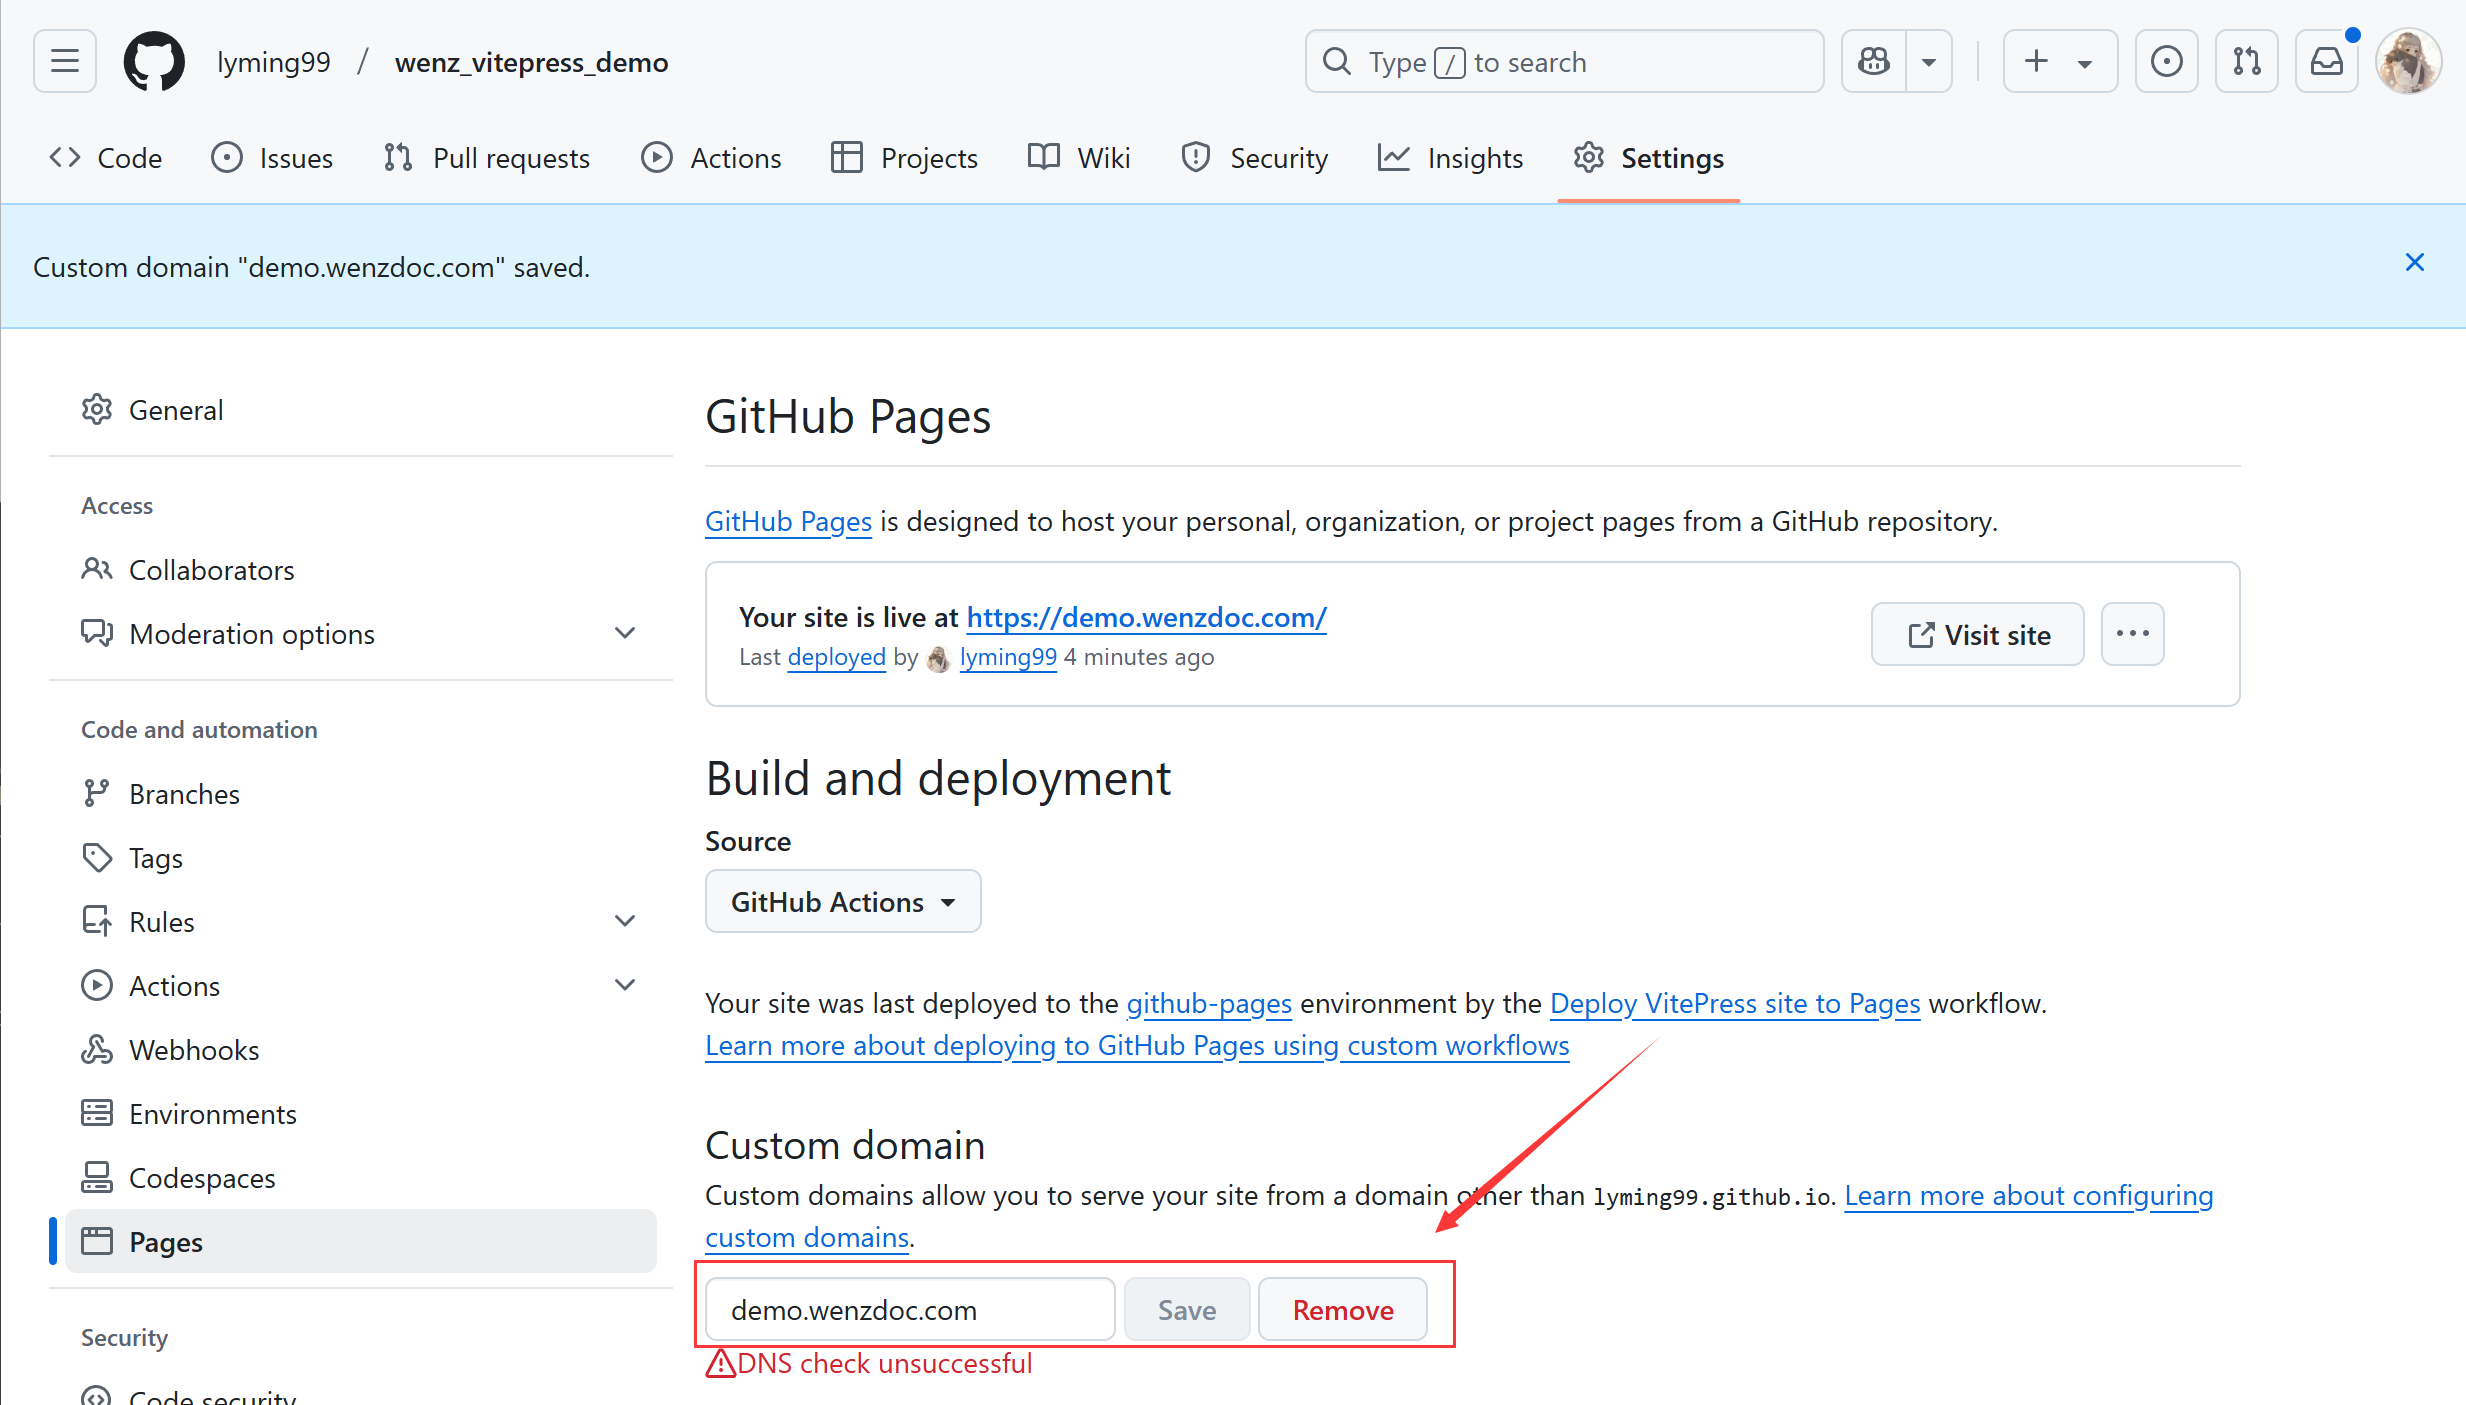Go to the lyming99 owner profile
Viewport: 2466px width, 1405px height.
(274, 62)
